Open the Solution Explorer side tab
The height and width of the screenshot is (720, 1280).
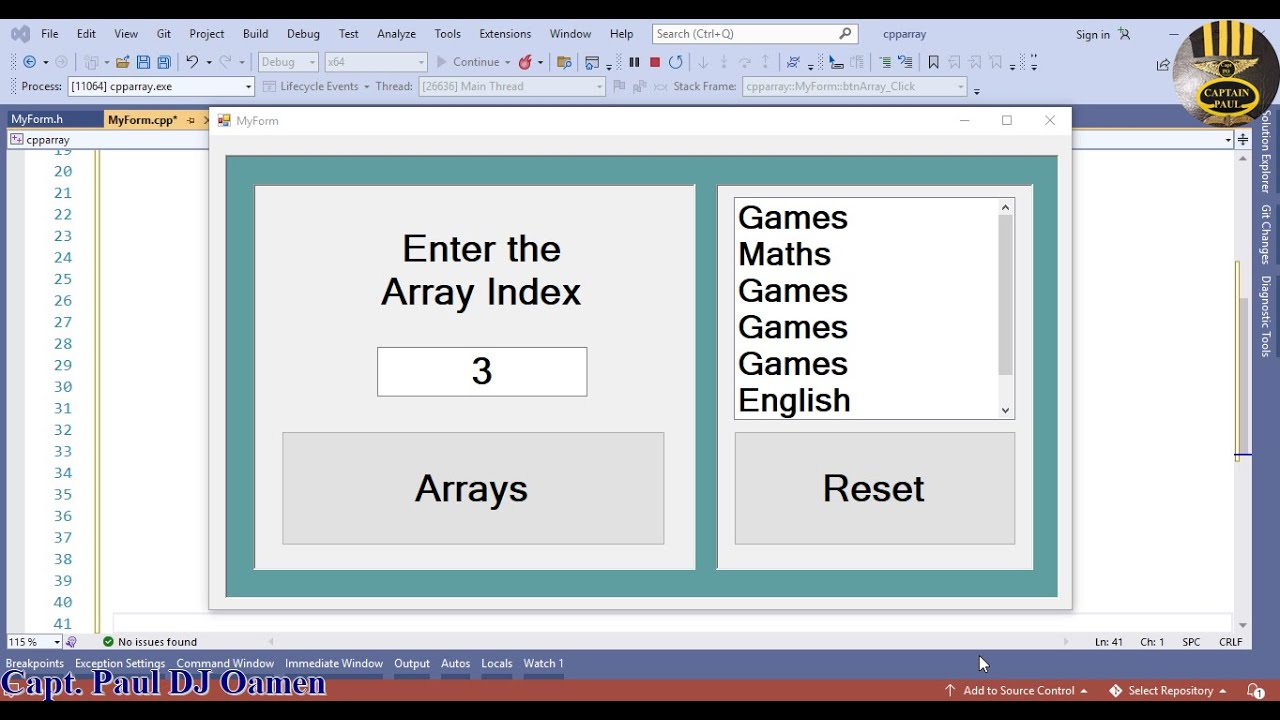[1265, 150]
